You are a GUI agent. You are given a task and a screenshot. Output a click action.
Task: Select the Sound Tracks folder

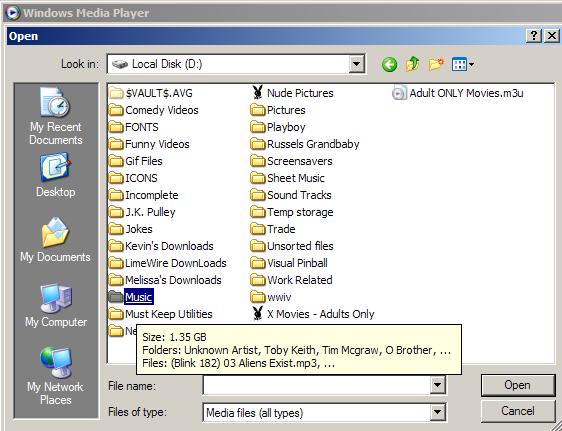[291, 195]
